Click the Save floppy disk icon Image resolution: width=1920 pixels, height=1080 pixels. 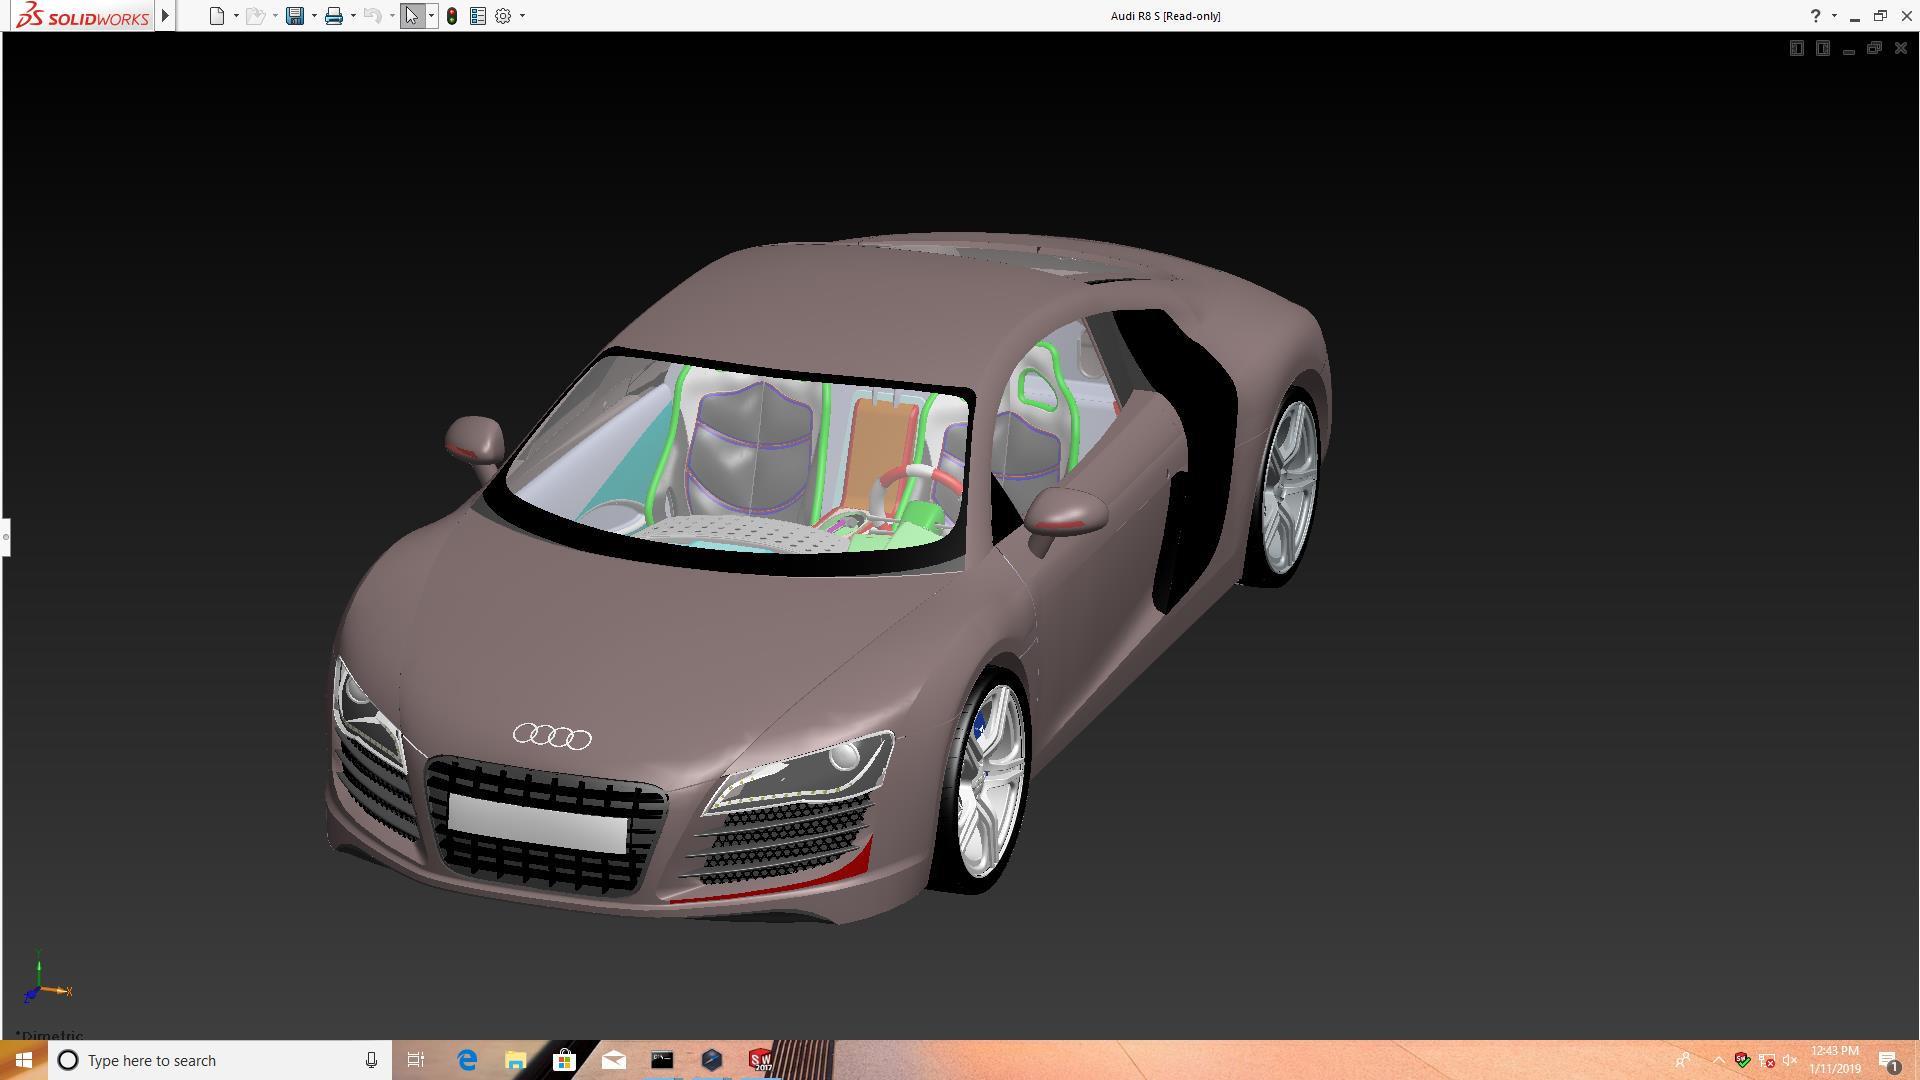[294, 16]
